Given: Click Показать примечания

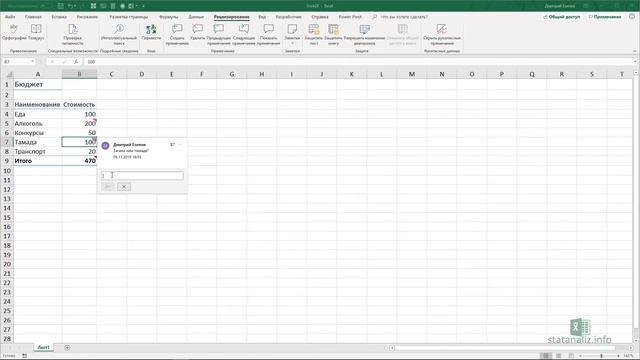Looking at the screenshot, I should [x=268, y=34].
